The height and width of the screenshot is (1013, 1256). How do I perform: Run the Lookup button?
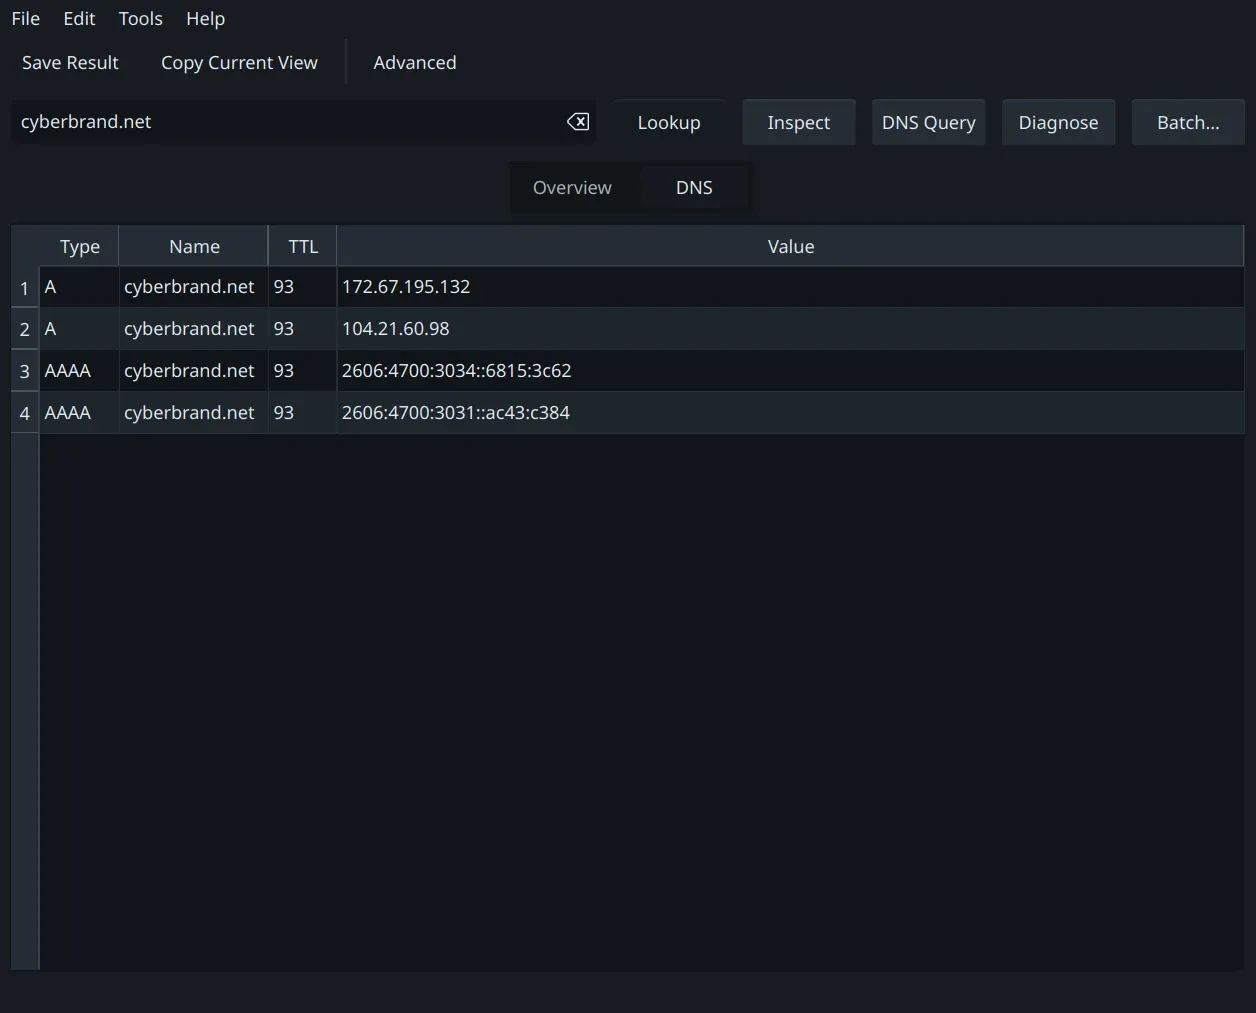tap(669, 123)
